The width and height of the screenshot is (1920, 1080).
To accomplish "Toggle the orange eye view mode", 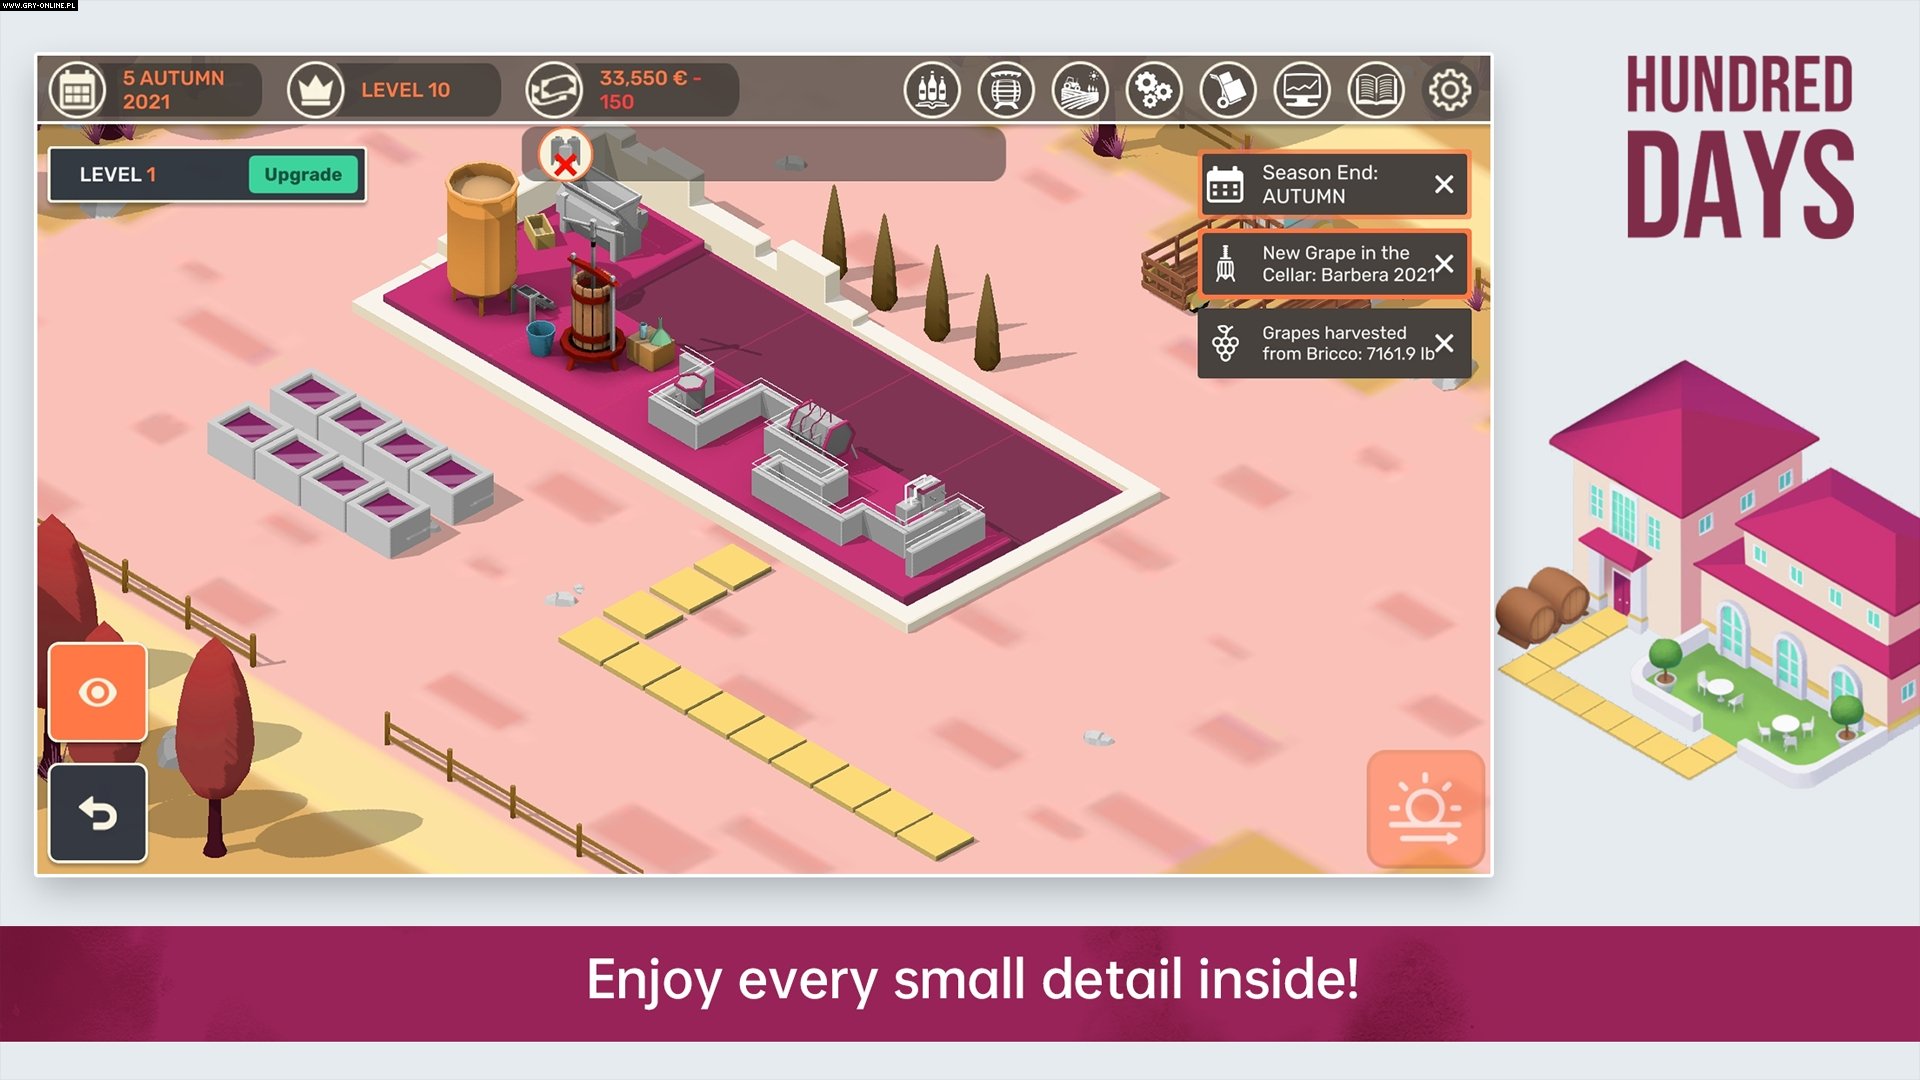I will [97, 692].
